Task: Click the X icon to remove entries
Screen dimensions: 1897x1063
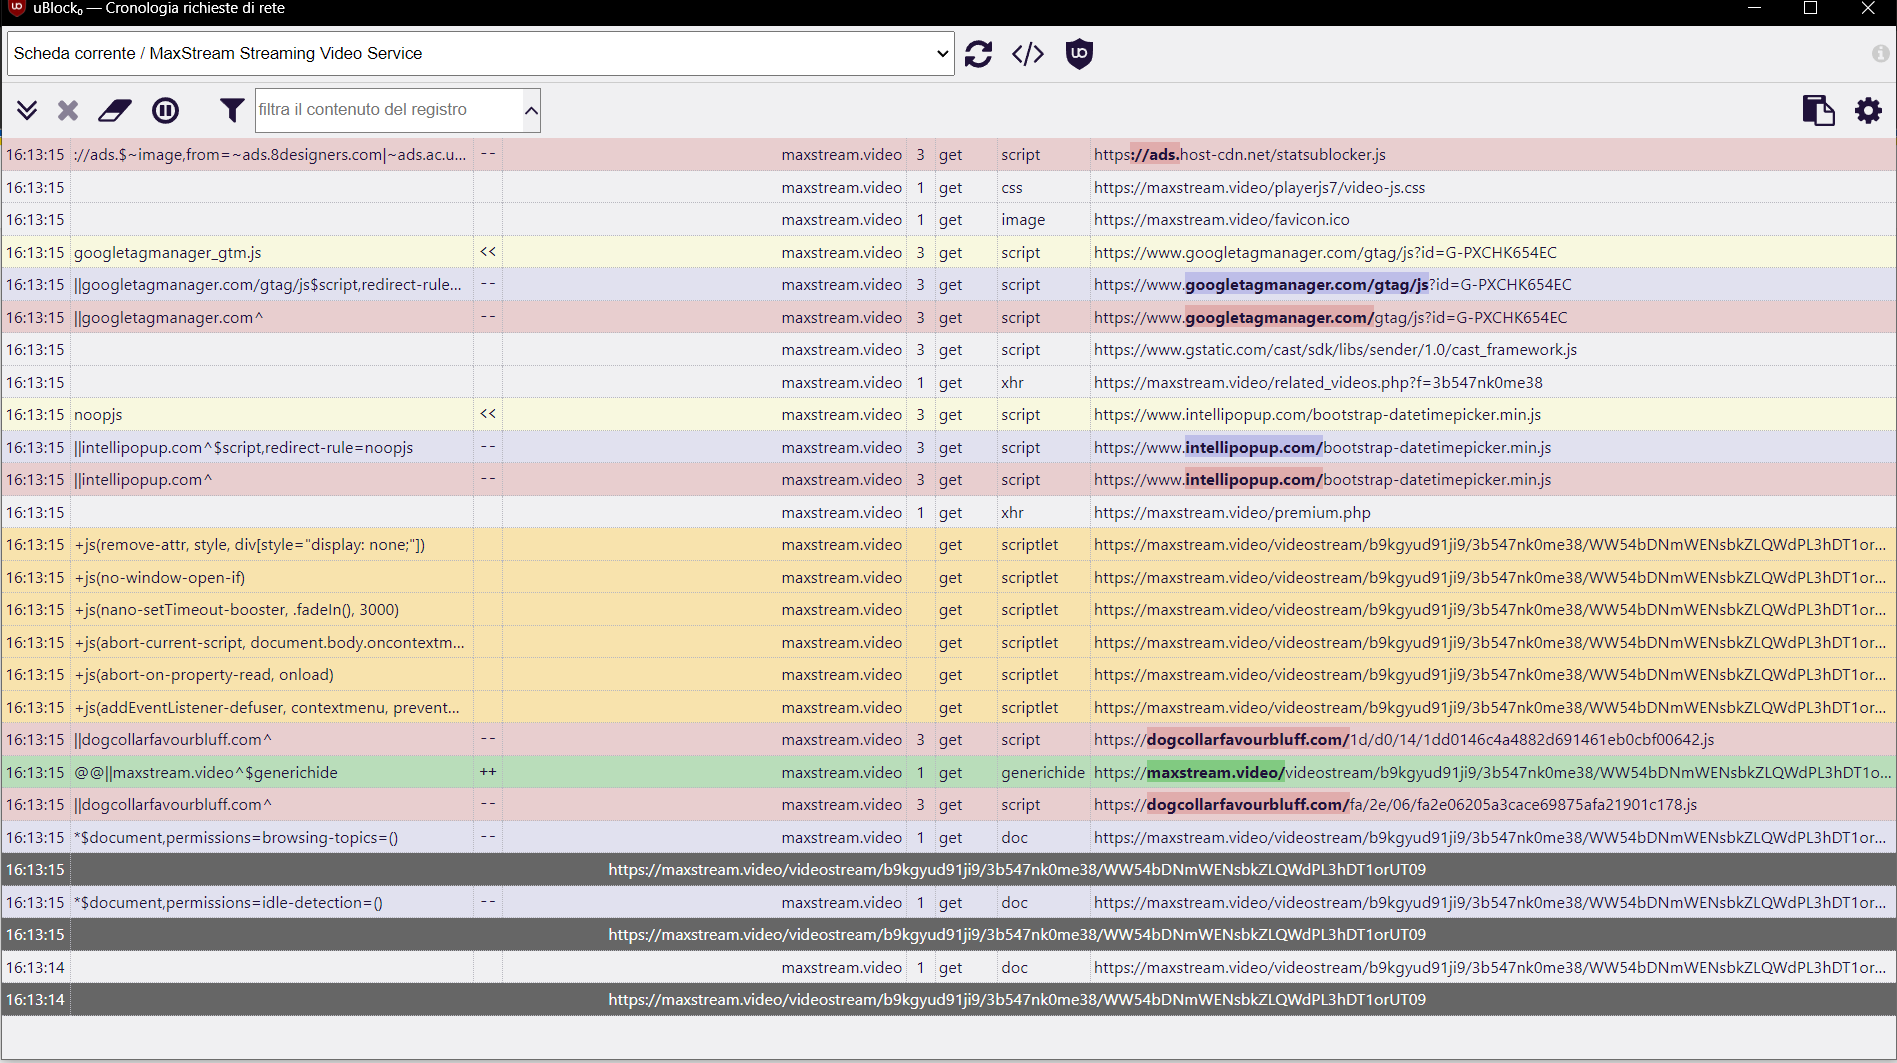Action: 66,110
